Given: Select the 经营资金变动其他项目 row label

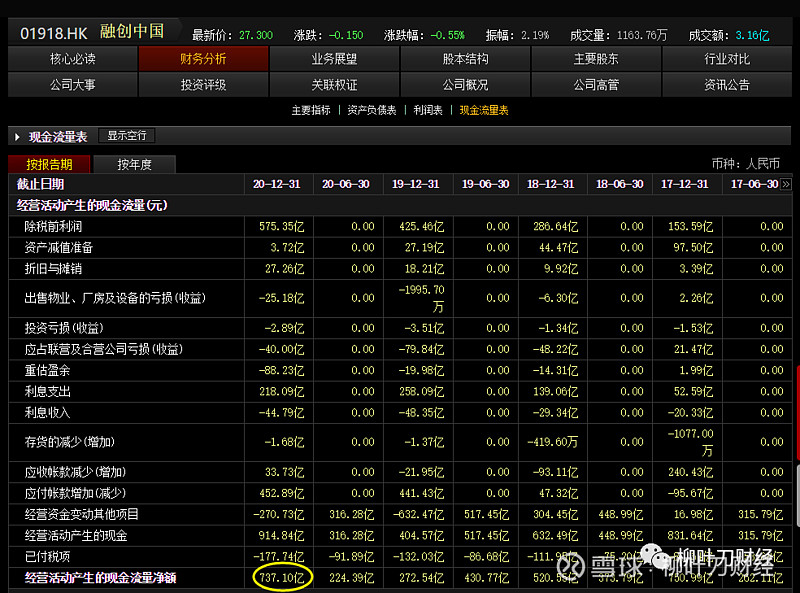Looking at the screenshot, I should 81,514.
